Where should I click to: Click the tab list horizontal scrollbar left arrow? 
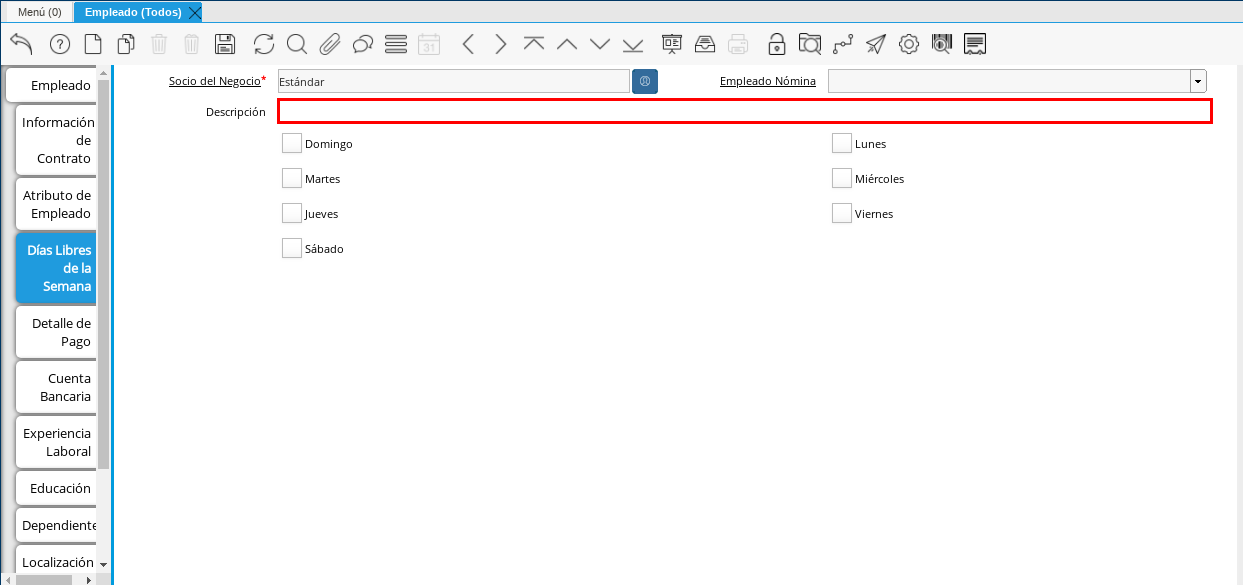tap(7, 579)
